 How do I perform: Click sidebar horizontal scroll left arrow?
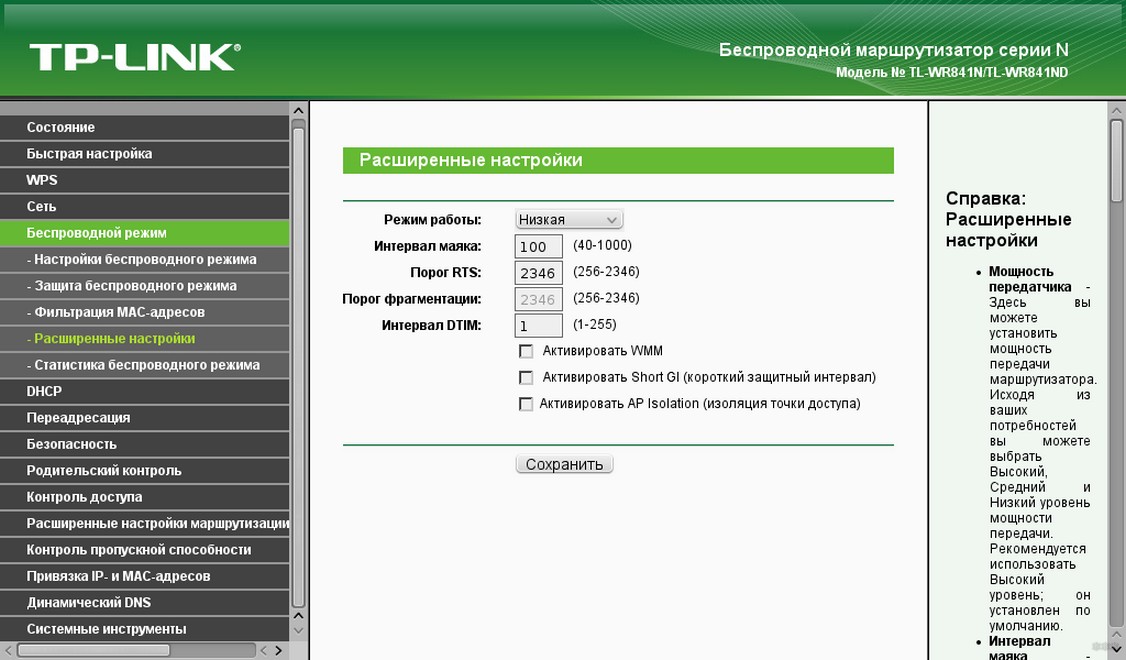click(8, 650)
